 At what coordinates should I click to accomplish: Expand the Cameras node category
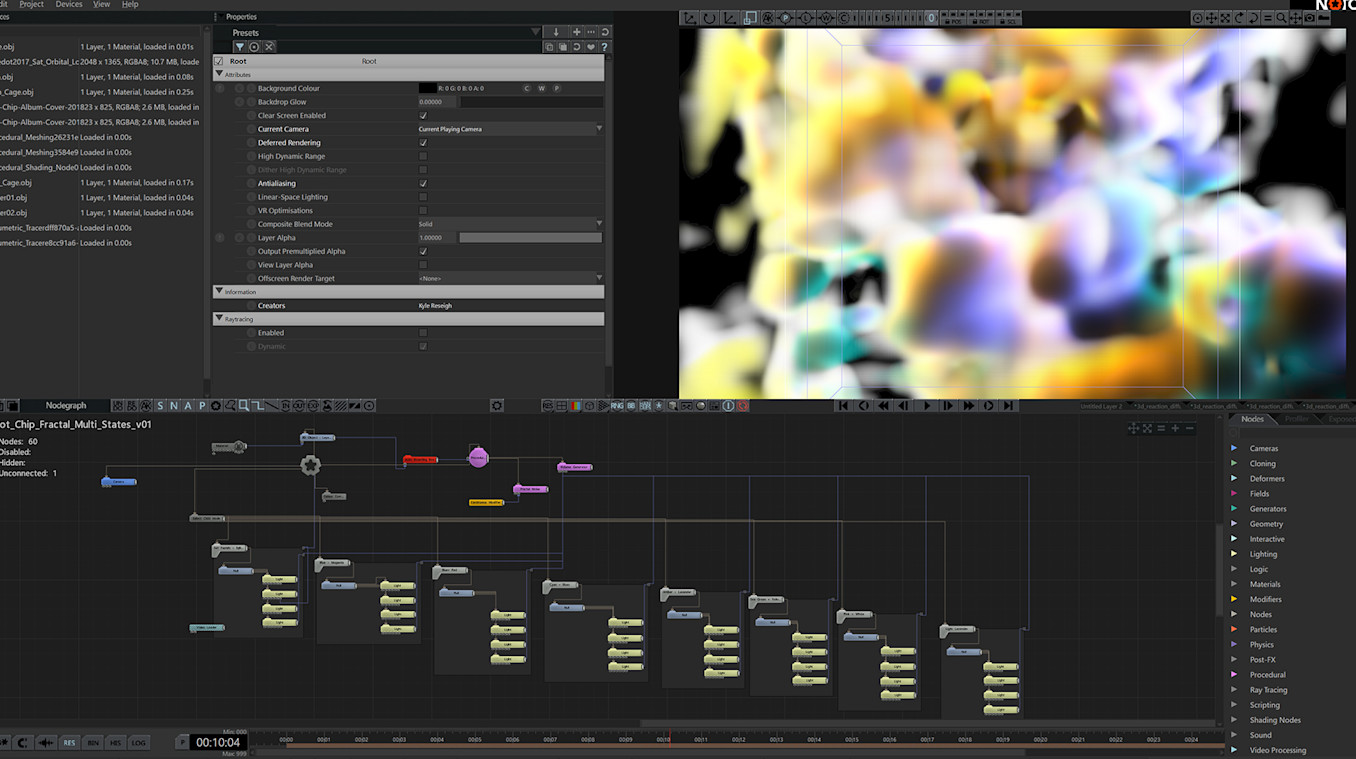tap(1234, 448)
